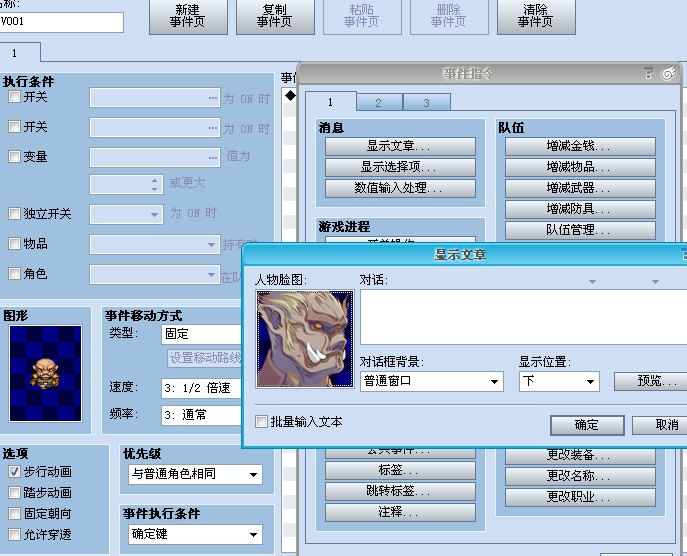Check the 允许穿透 option
Image resolution: width=687 pixels, height=556 pixels.
pyautogui.click(x=14, y=535)
